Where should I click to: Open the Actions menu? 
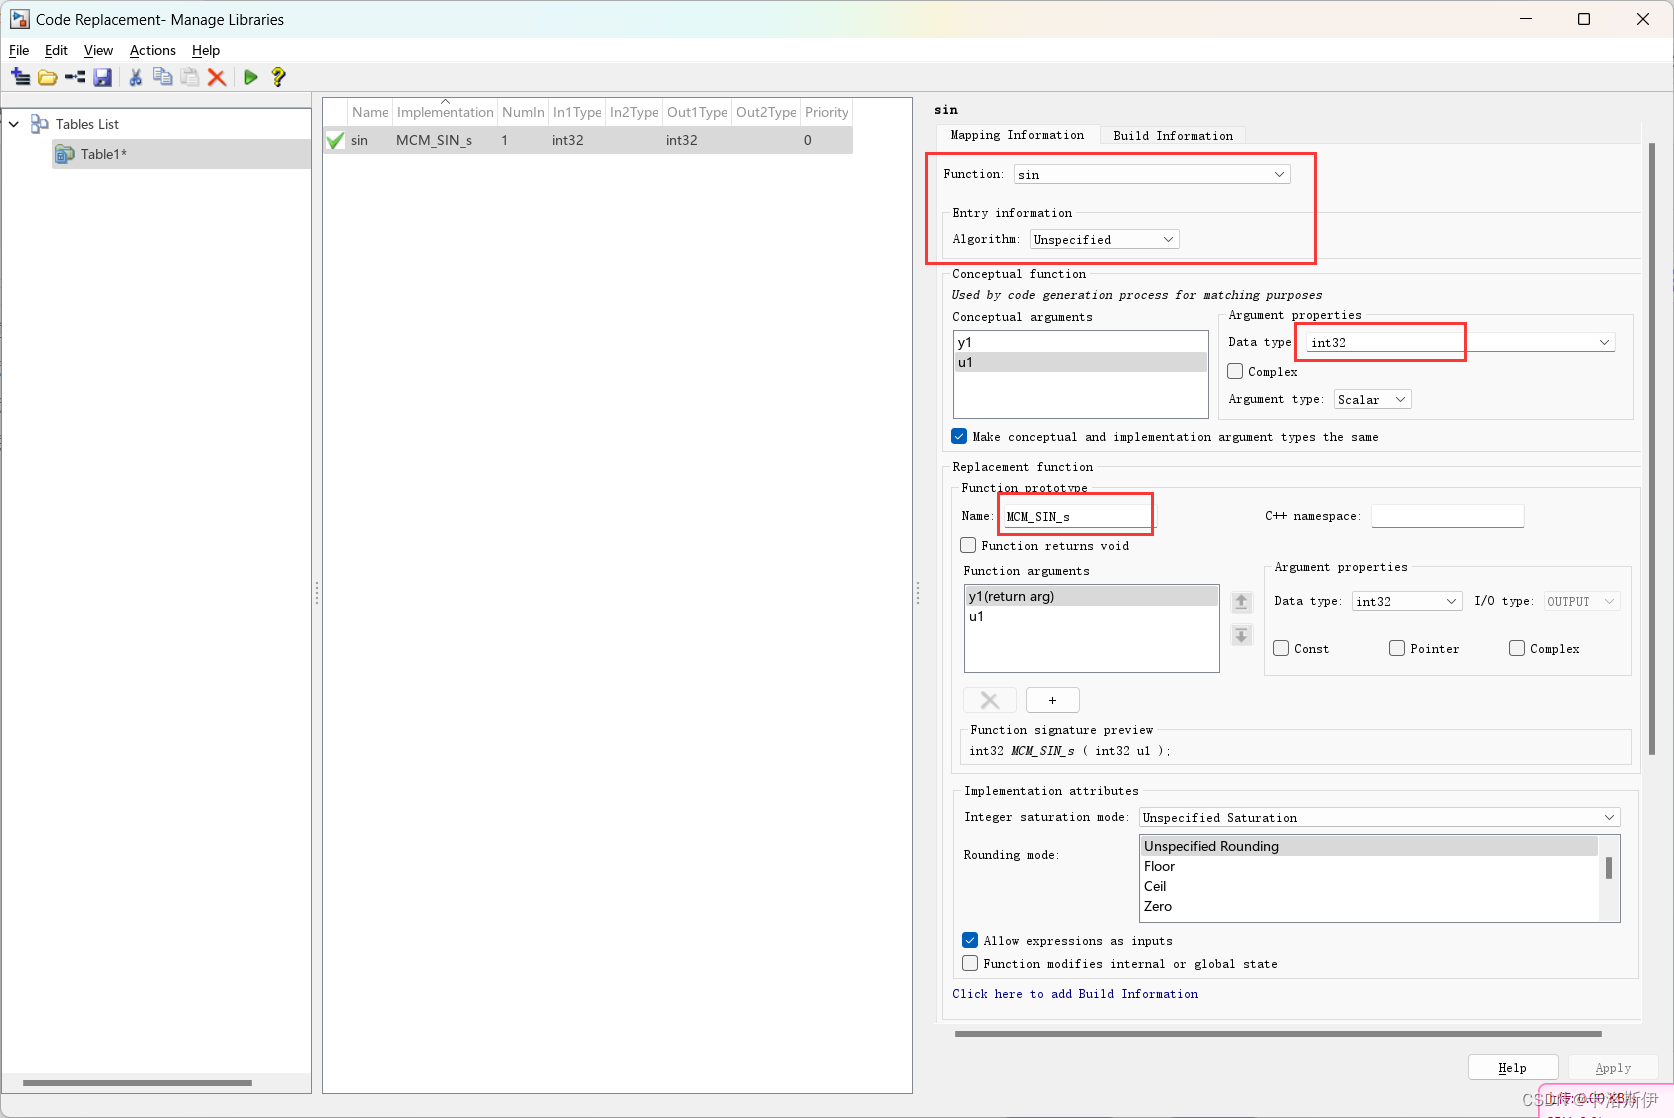point(152,50)
